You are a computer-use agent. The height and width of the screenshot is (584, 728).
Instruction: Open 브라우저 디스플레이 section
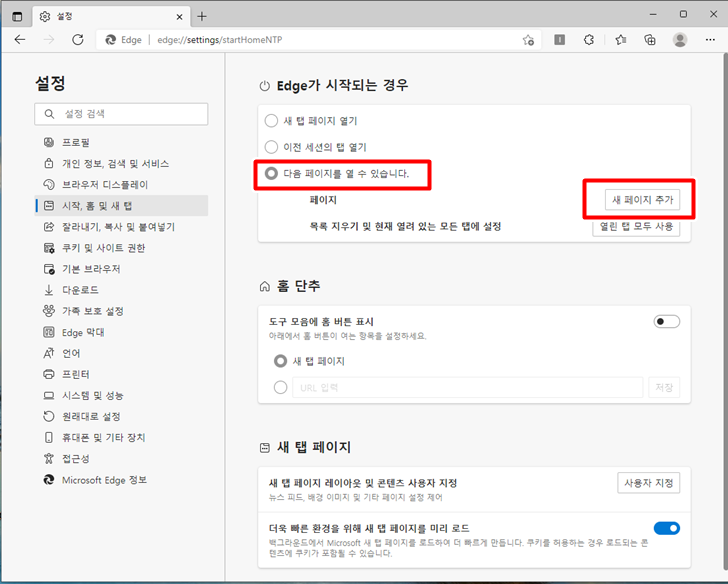(x=122, y=185)
